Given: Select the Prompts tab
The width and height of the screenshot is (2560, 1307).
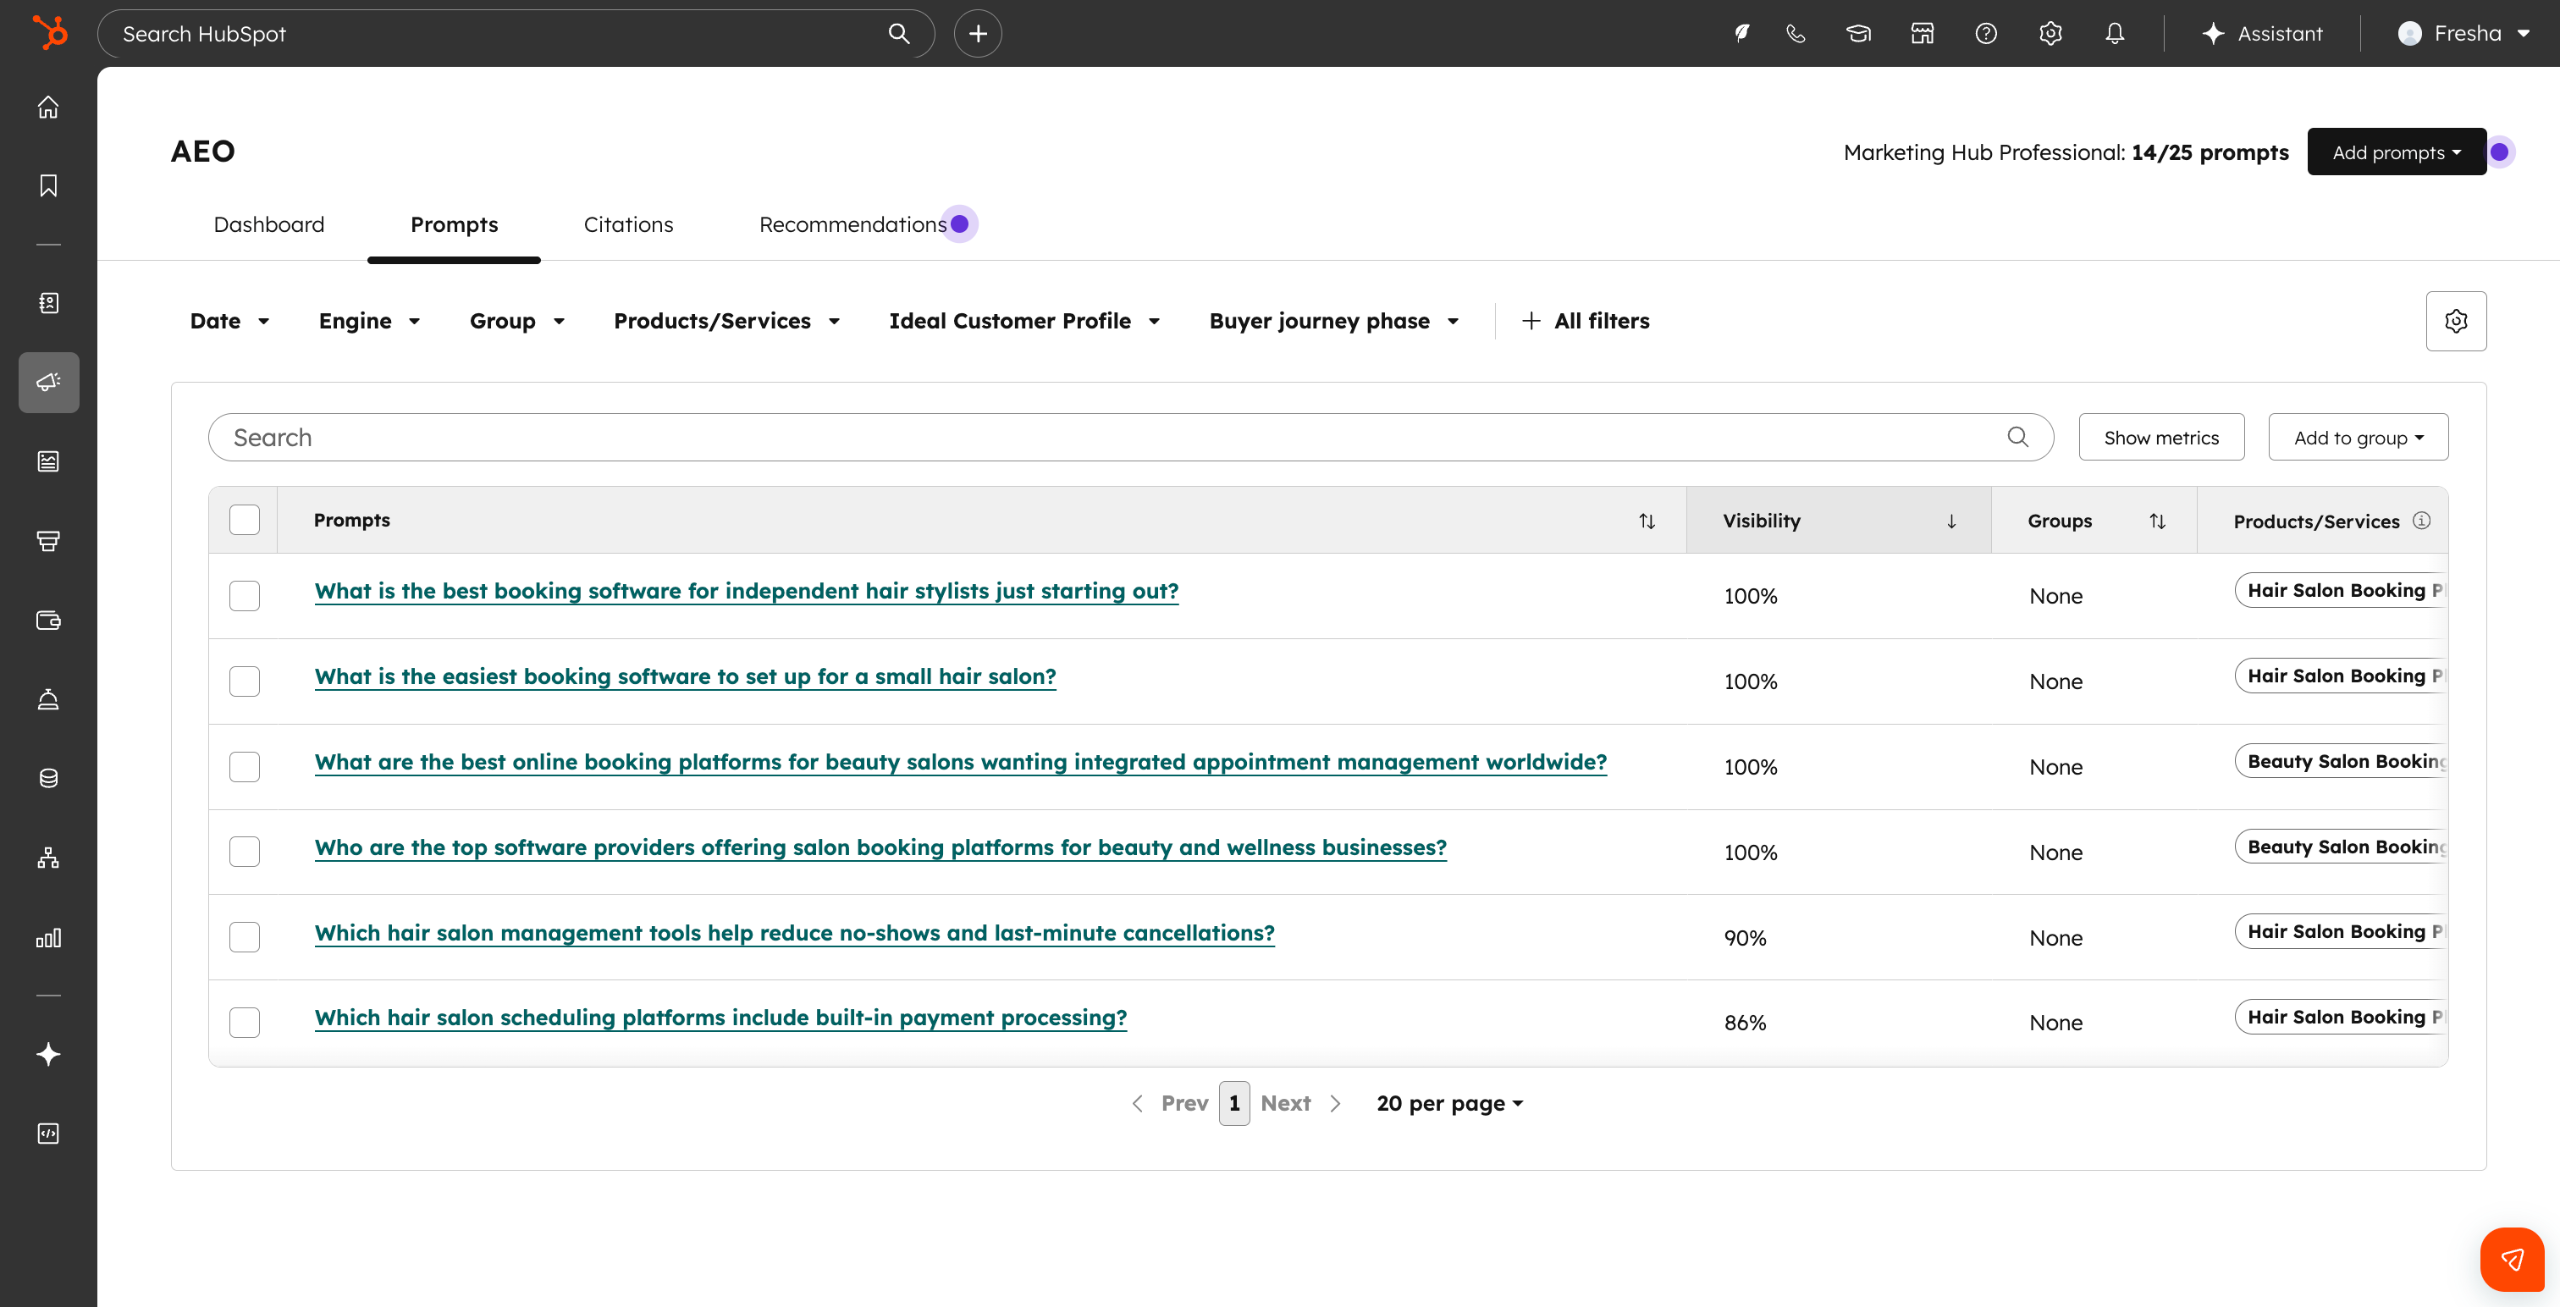Looking at the screenshot, I should point(454,224).
